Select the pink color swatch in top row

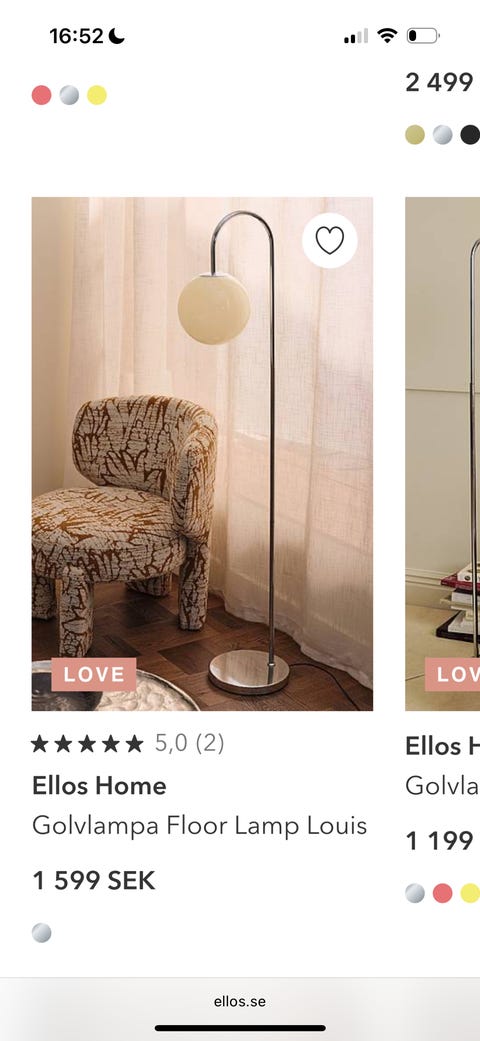(x=41, y=95)
